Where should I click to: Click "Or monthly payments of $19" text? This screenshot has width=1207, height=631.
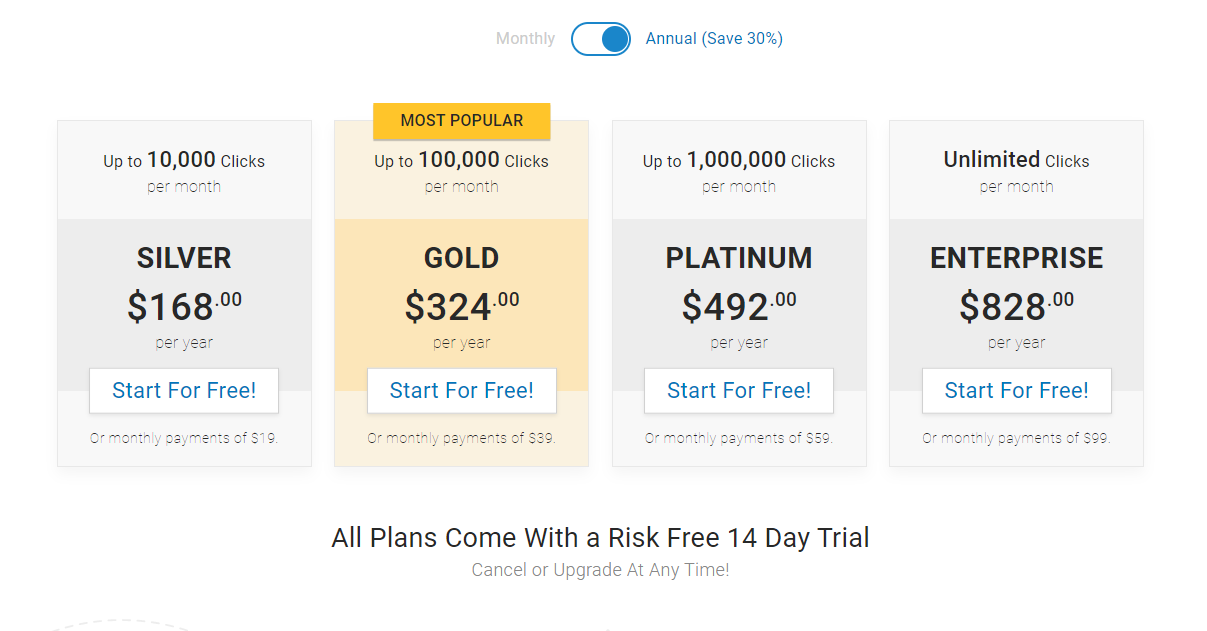pos(184,438)
